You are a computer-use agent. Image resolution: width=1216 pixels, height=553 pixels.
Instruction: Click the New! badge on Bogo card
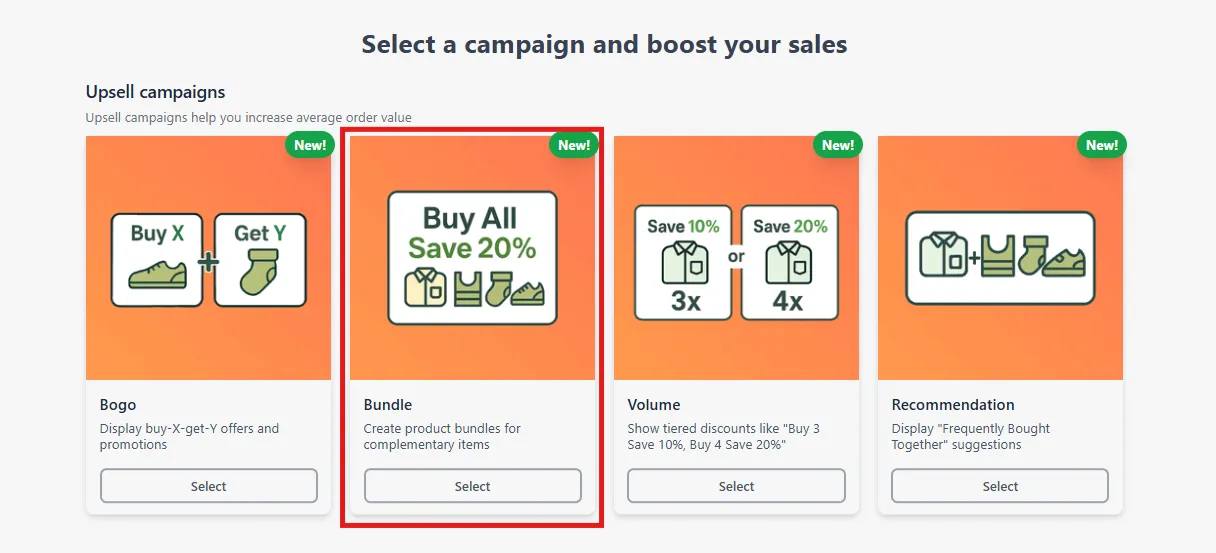coord(310,145)
